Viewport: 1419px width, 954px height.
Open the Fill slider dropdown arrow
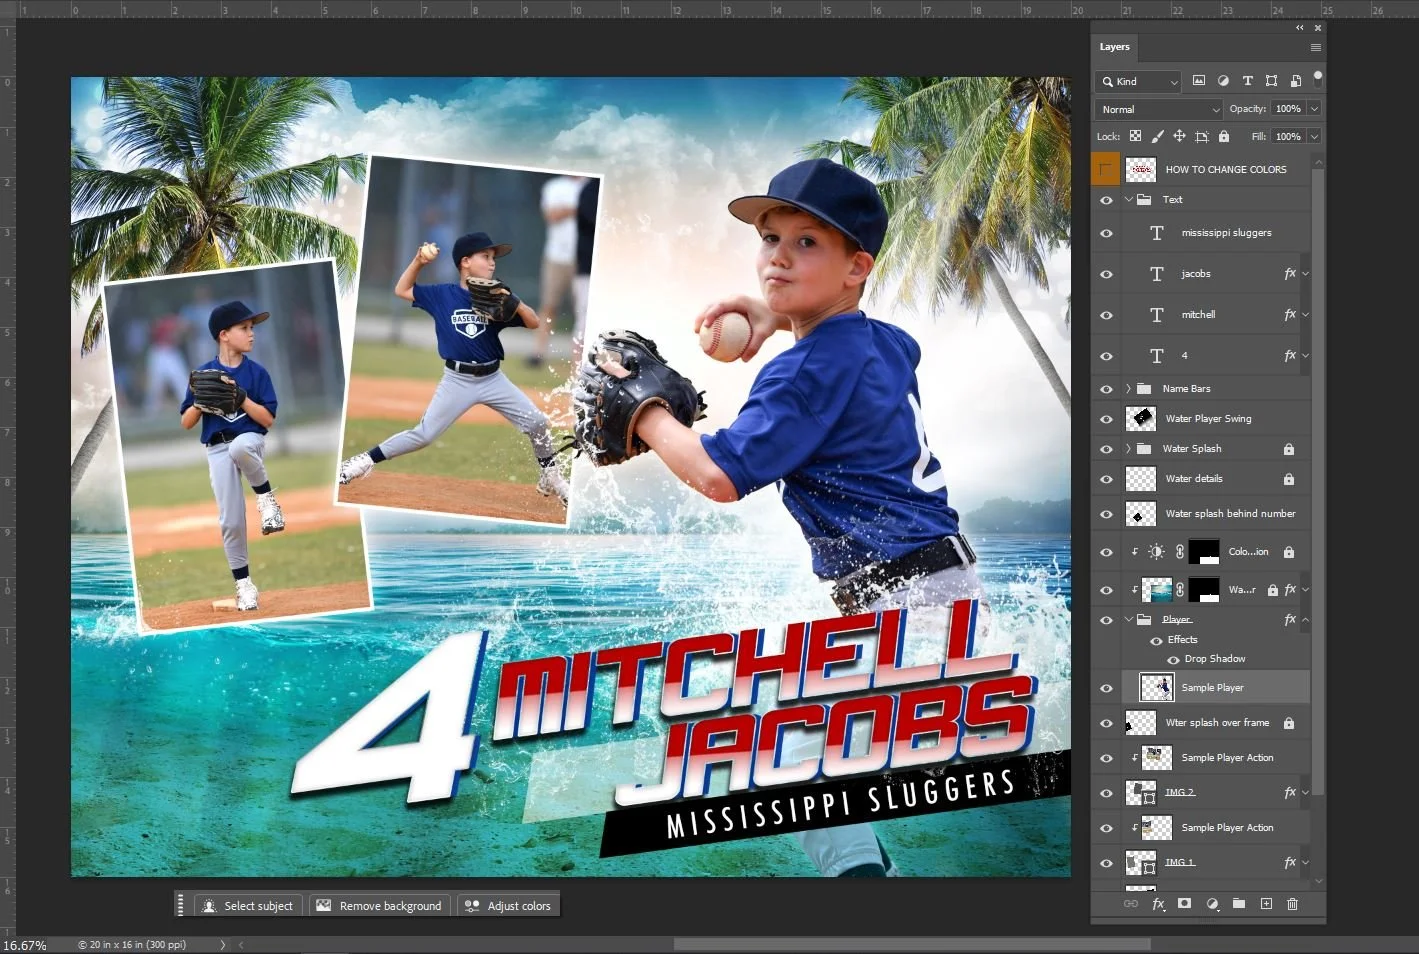tap(1314, 136)
